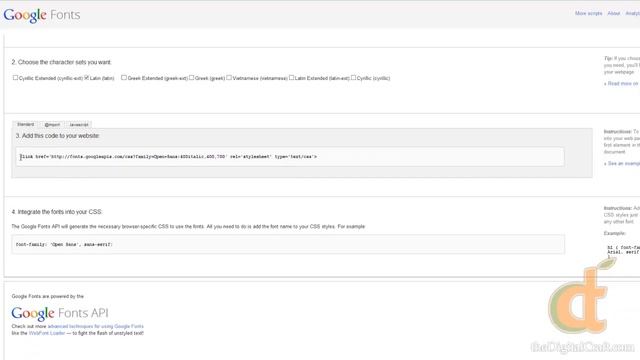Tick the Cyrillic (cyrillic) checkbox
The height and width of the screenshot is (360, 640).
point(353,78)
